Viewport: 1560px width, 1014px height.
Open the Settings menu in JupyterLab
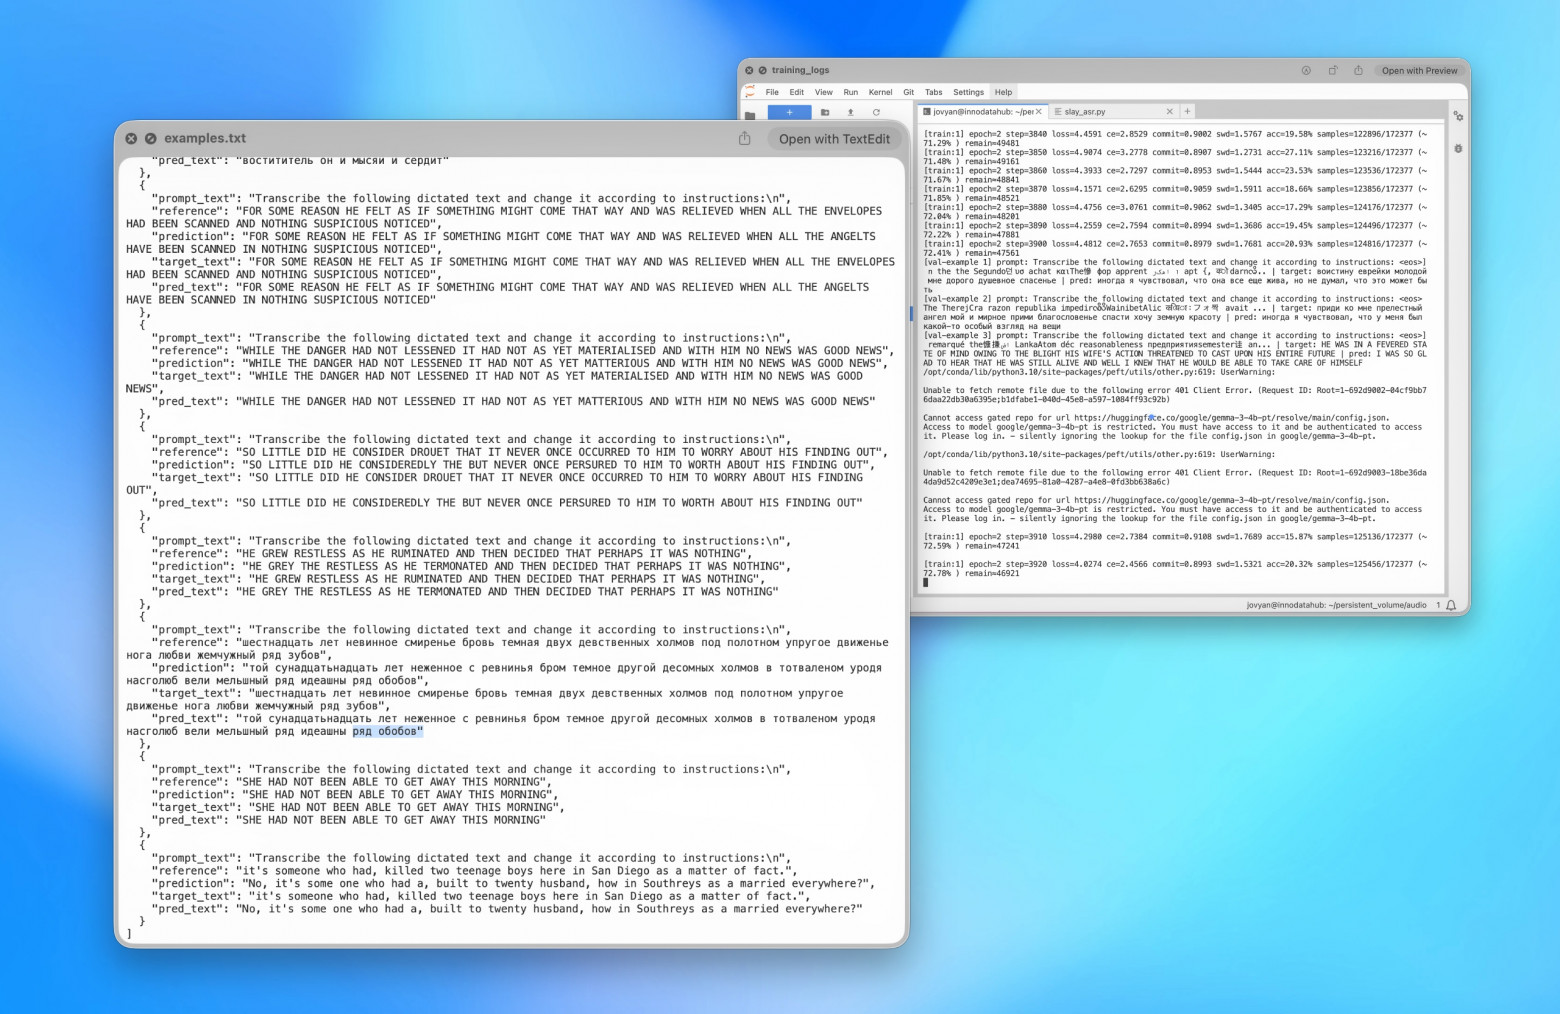pos(968,92)
